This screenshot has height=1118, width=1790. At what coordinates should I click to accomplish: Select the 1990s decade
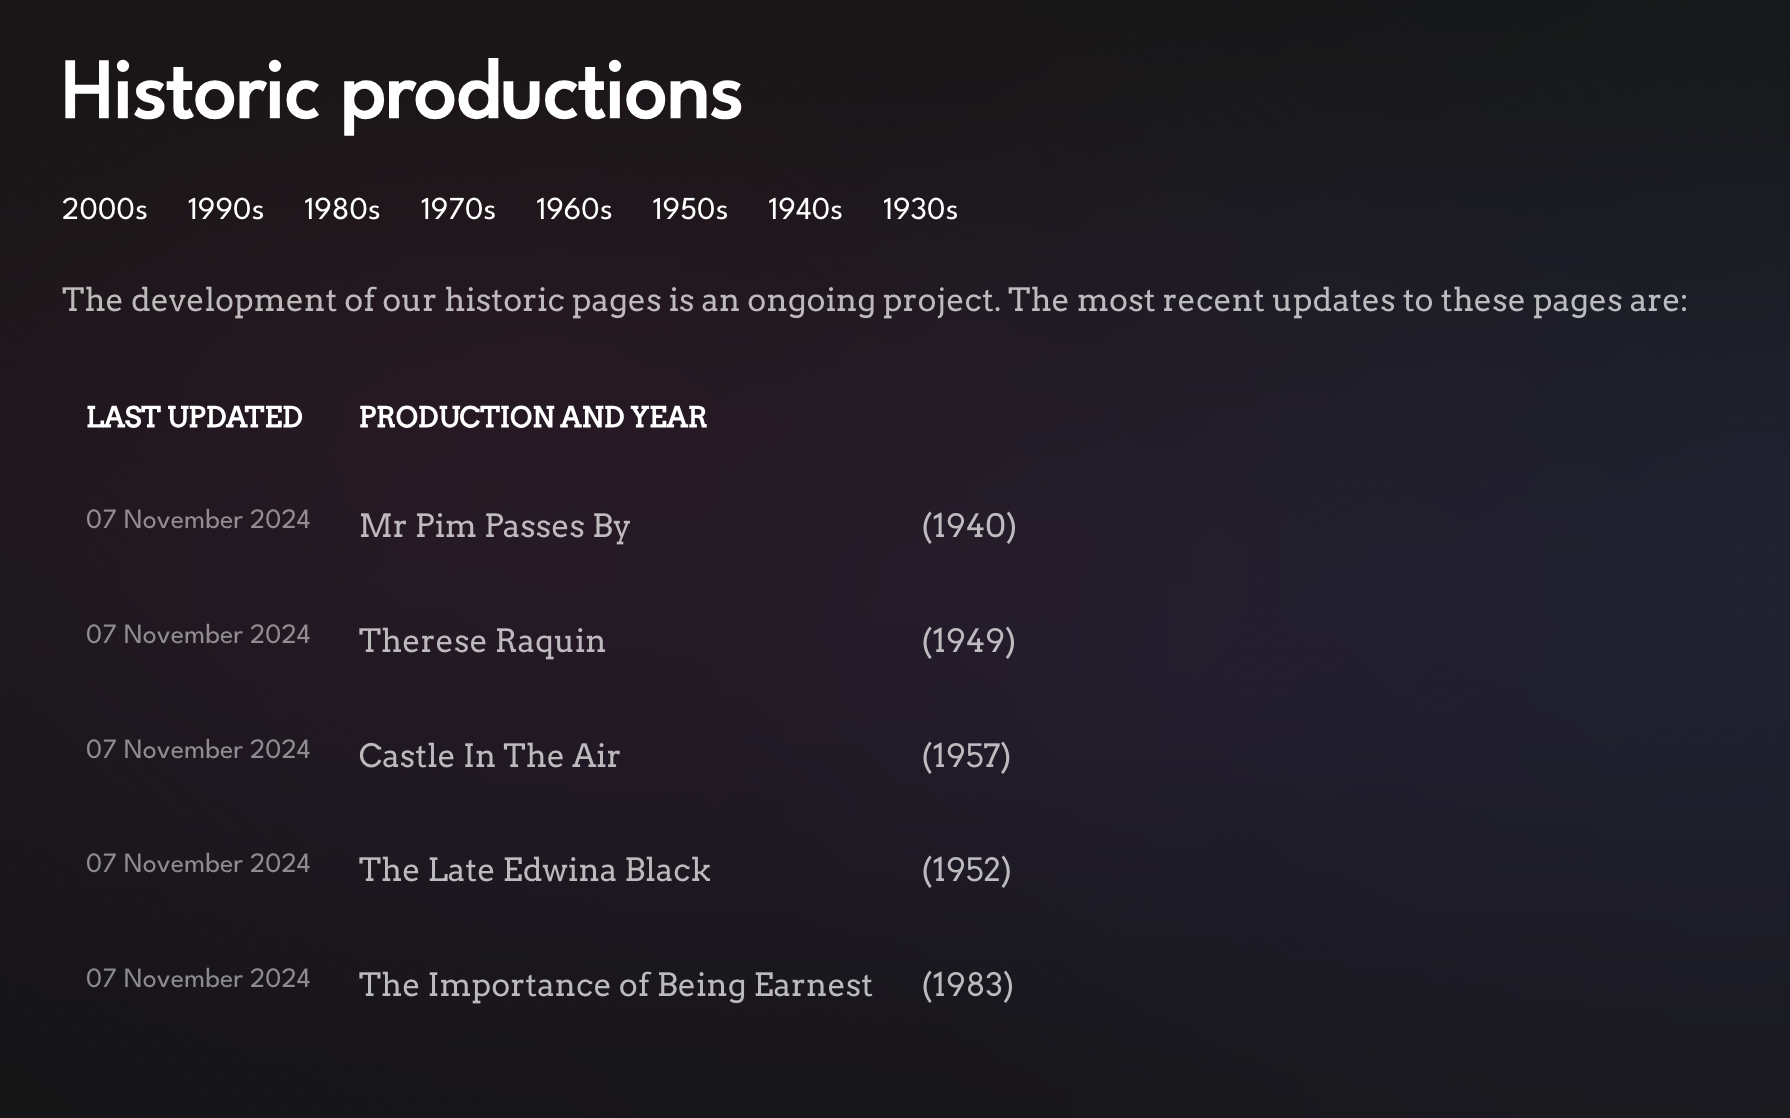click(225, 209)
